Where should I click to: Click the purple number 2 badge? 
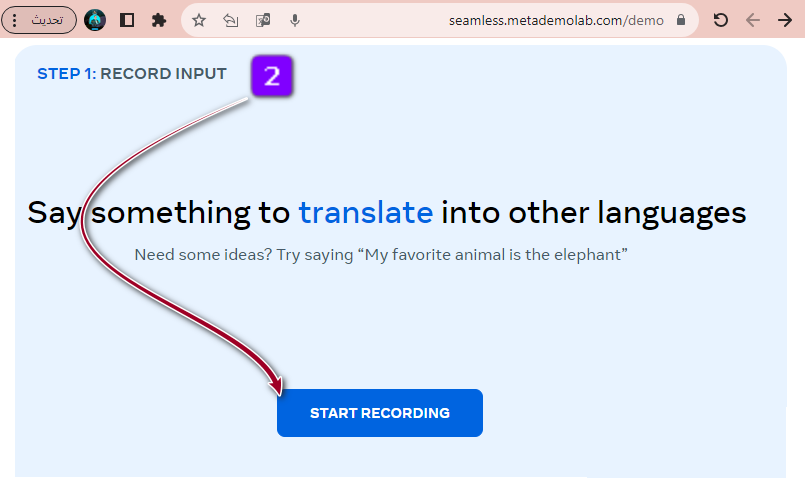pyautogui.click(x=271, y=77)
